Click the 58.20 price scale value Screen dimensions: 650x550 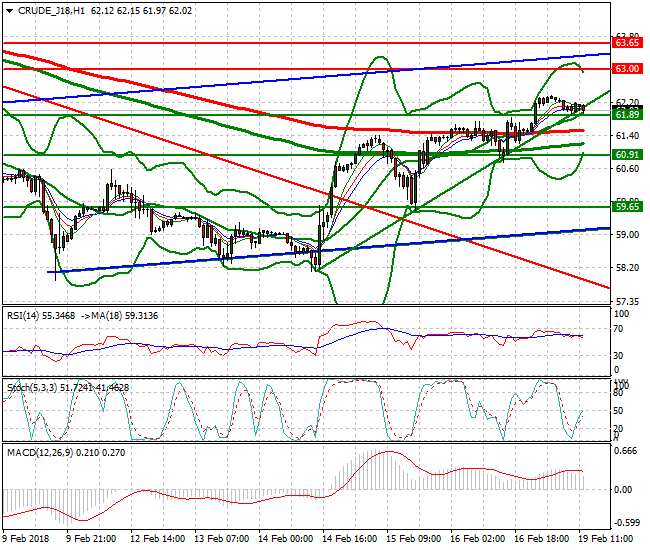pos(627,268)
